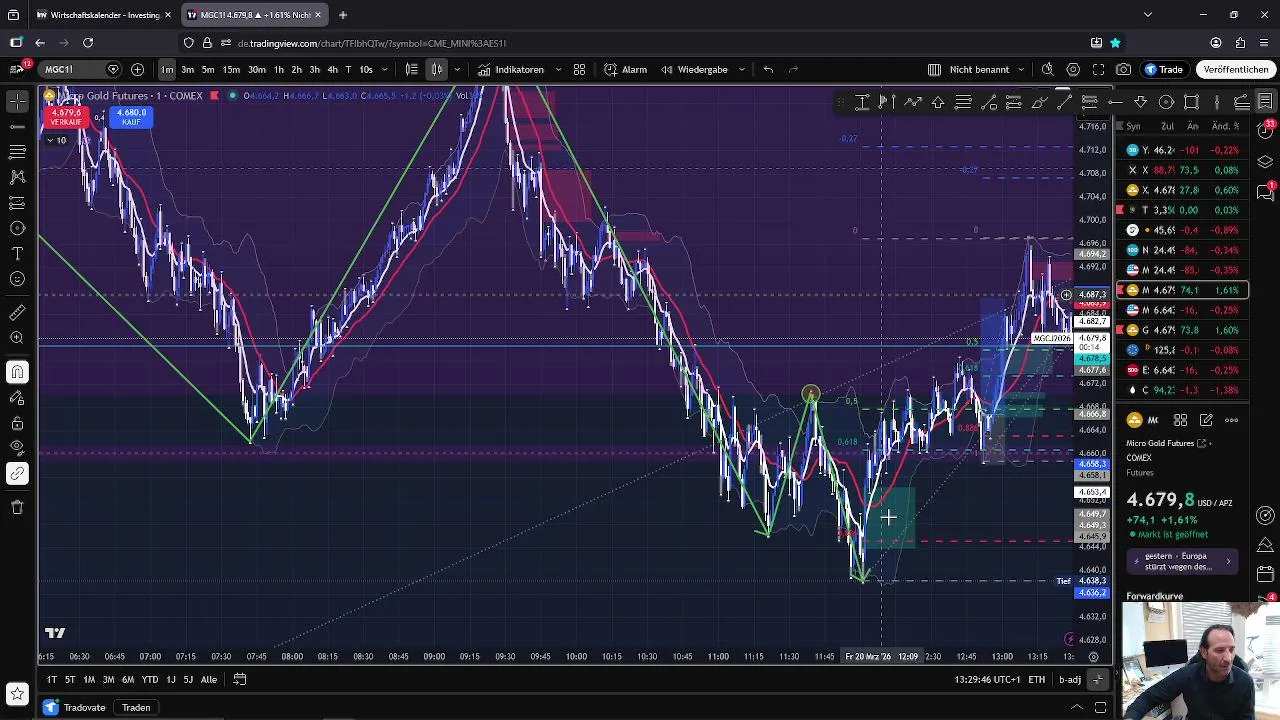Screen dimensions: 1280x720
Task: Lock all drawing tools
Action: coord(17,423)
